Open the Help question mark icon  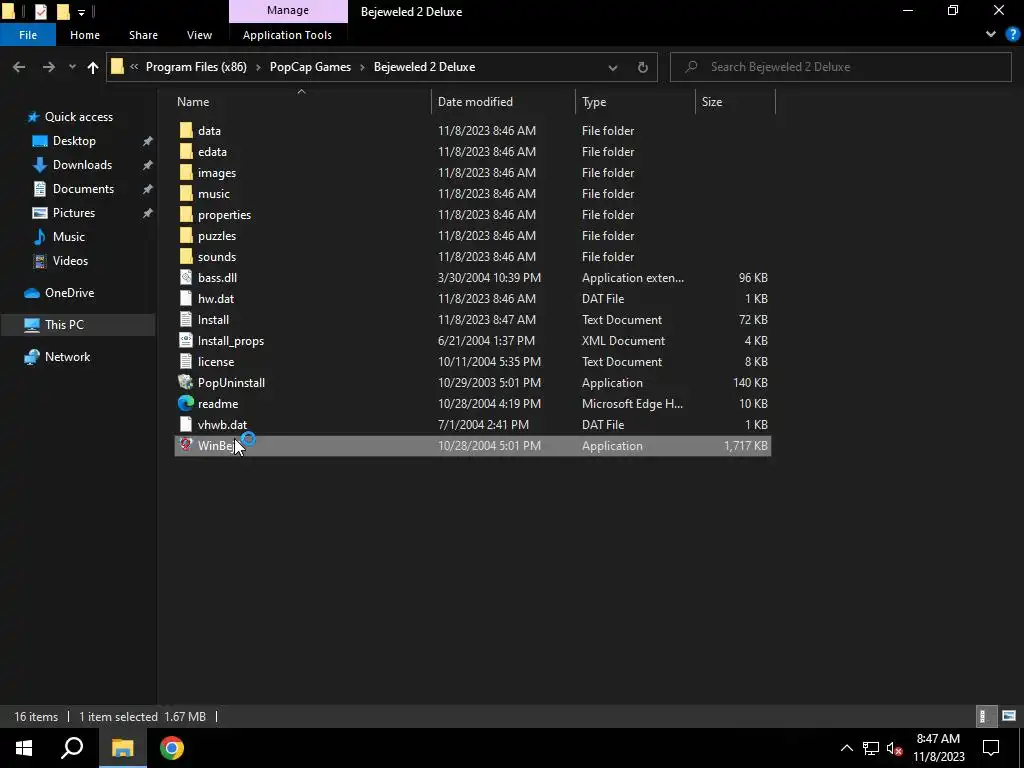click(1013, 35)
